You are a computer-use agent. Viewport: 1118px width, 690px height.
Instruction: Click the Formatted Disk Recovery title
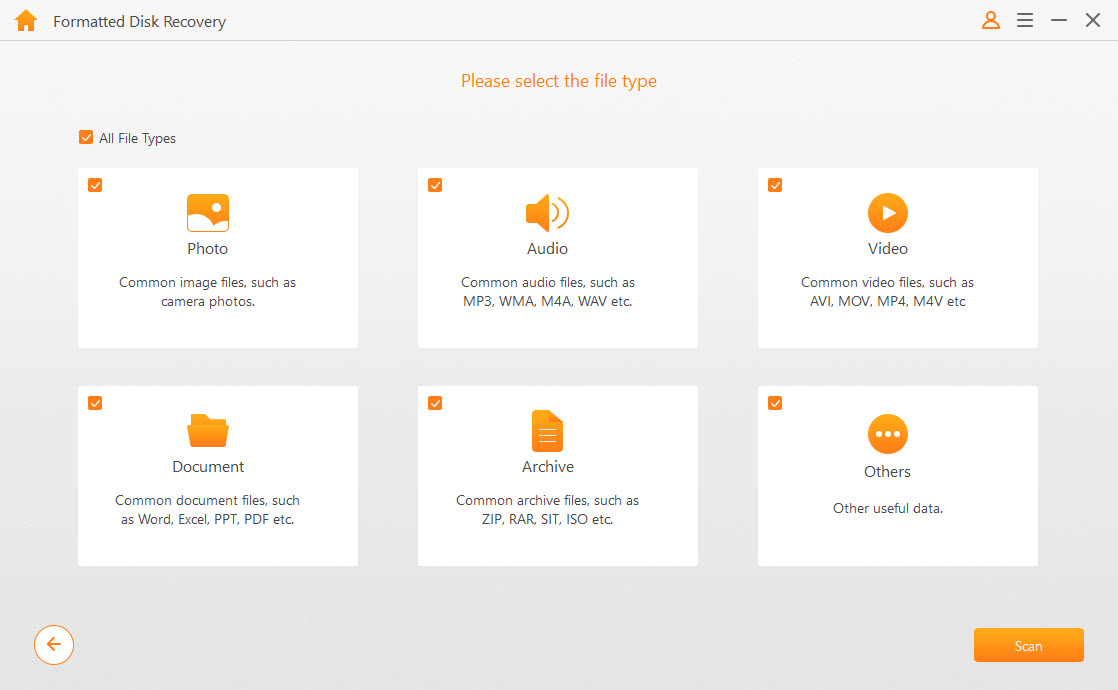pyautogui.click(x=139, y=20)
